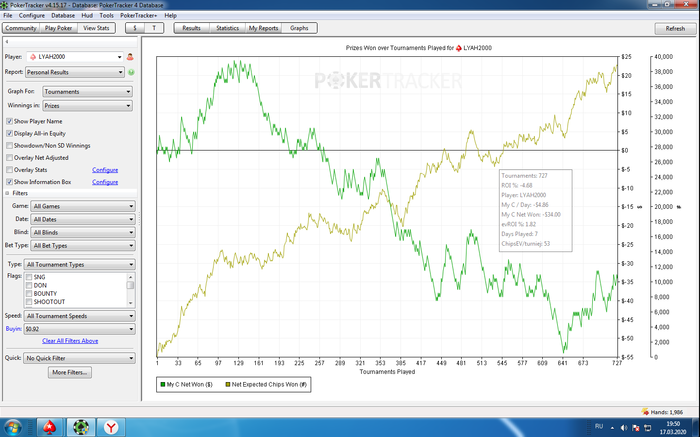Image resolution: width=700 pixels, height=437 pixels.
Task: Switch to tournament T mode
Action: point(154,28)
